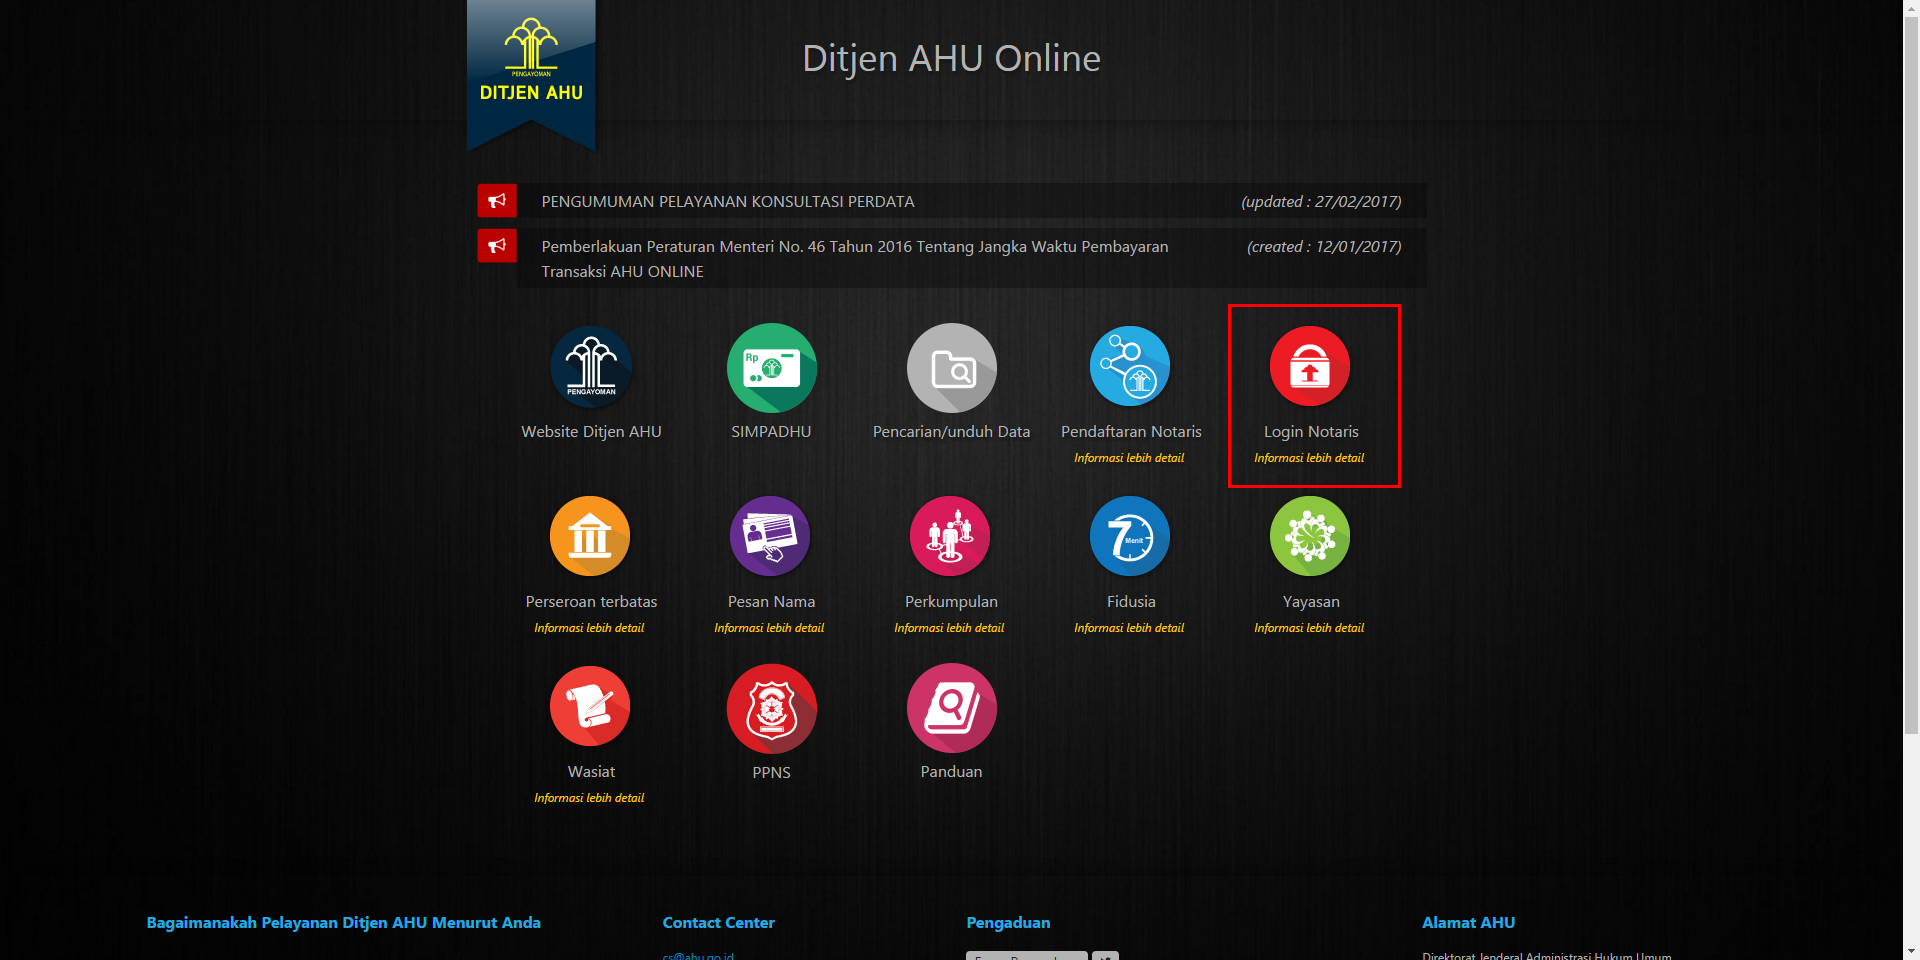
Task: Click the green SIMPADHU icon
Action: click(771, 367)
